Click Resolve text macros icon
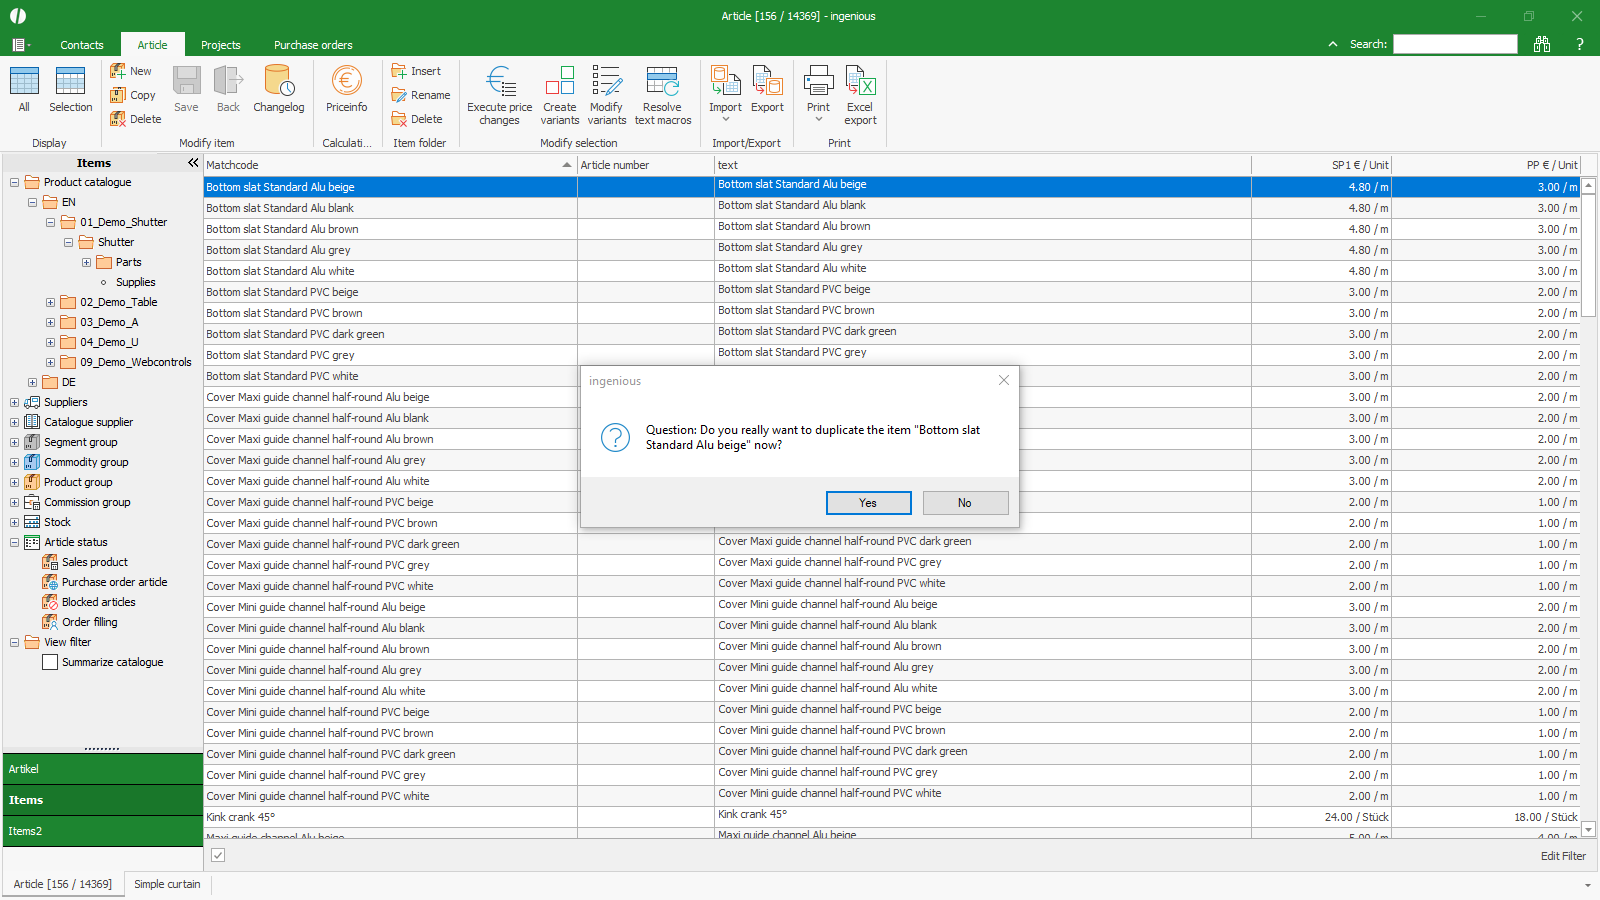1600x900 pixels. [x=662, y=82]
